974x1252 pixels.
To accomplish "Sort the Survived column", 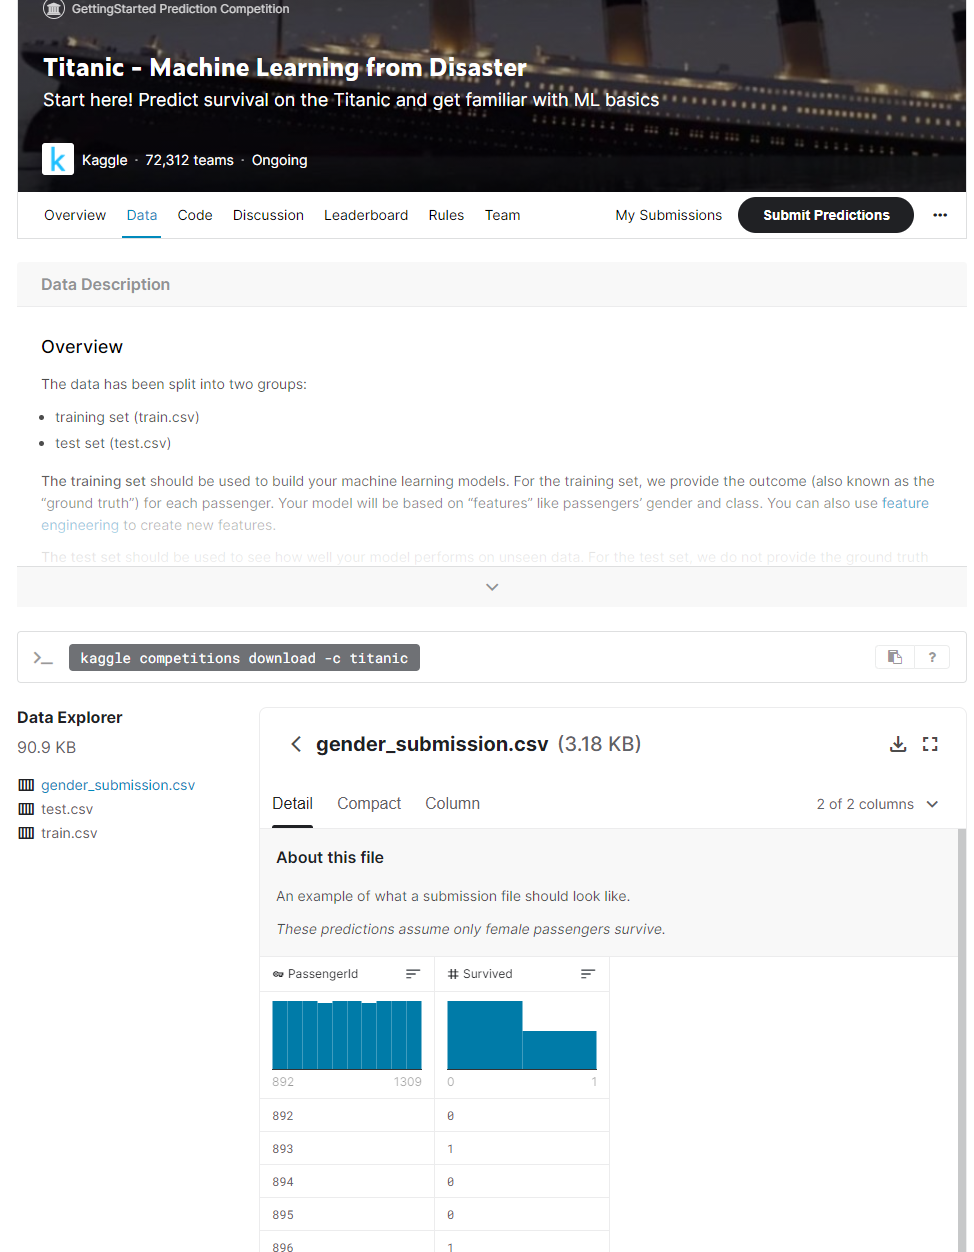I will click(x=588, y=974).
